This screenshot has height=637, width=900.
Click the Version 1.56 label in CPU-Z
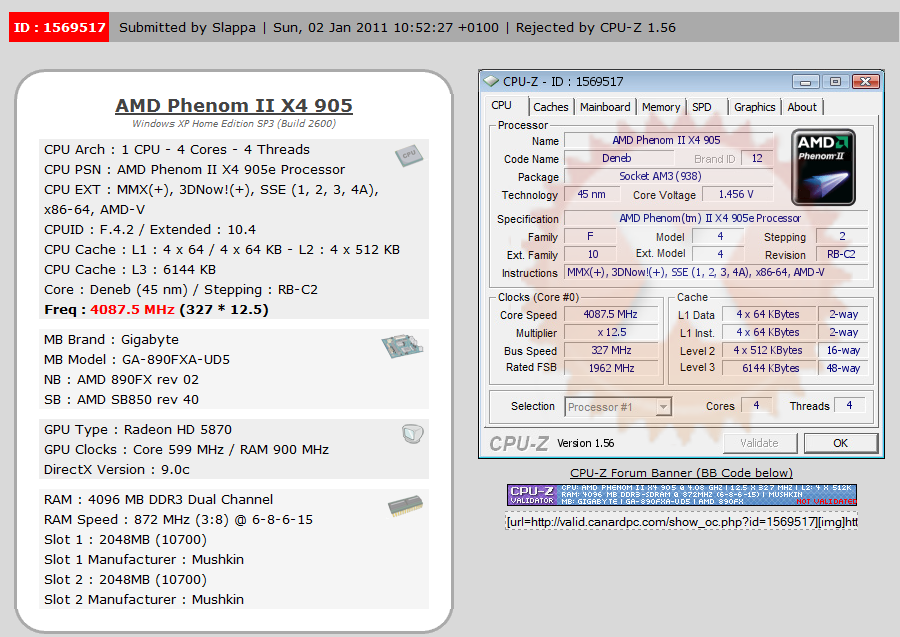pos(585,443)
